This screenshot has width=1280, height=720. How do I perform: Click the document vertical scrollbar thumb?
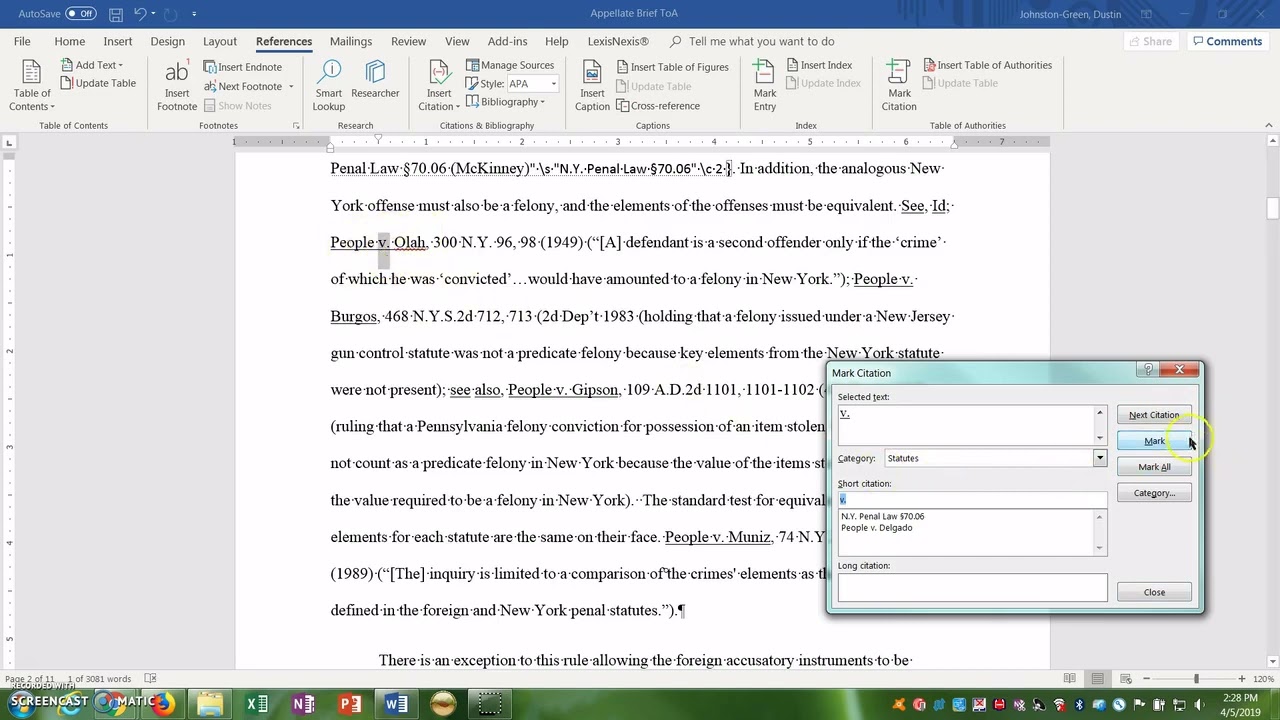click(1272, 208)
